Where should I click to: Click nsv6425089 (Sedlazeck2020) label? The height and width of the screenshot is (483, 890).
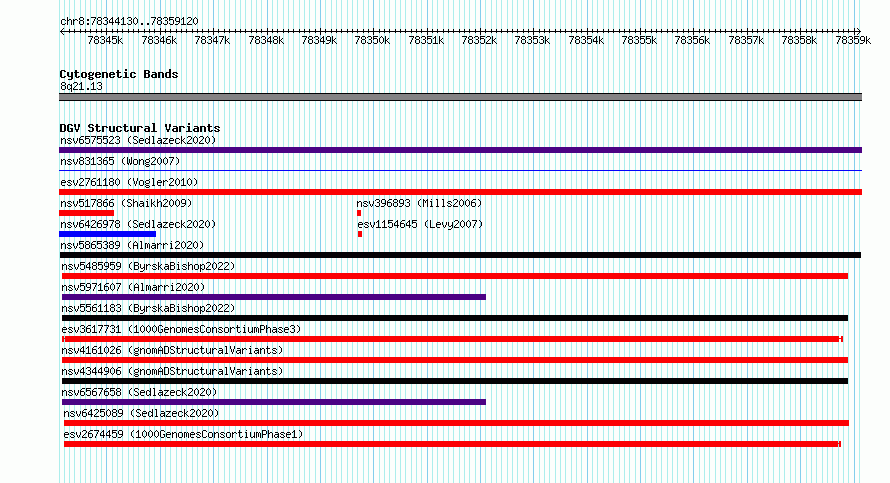click(141, 413)
